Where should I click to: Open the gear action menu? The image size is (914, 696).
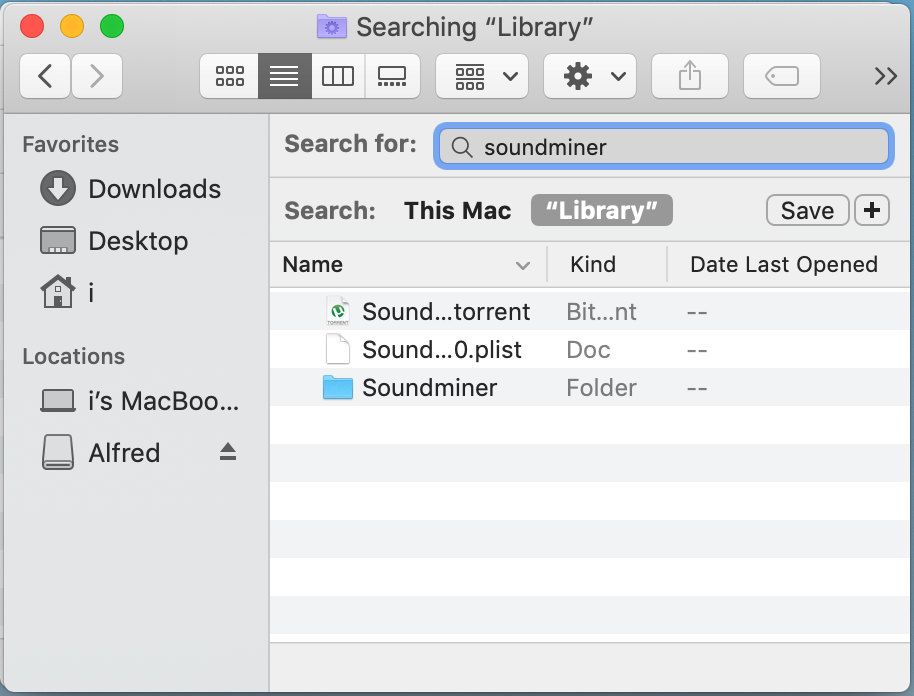590,76
